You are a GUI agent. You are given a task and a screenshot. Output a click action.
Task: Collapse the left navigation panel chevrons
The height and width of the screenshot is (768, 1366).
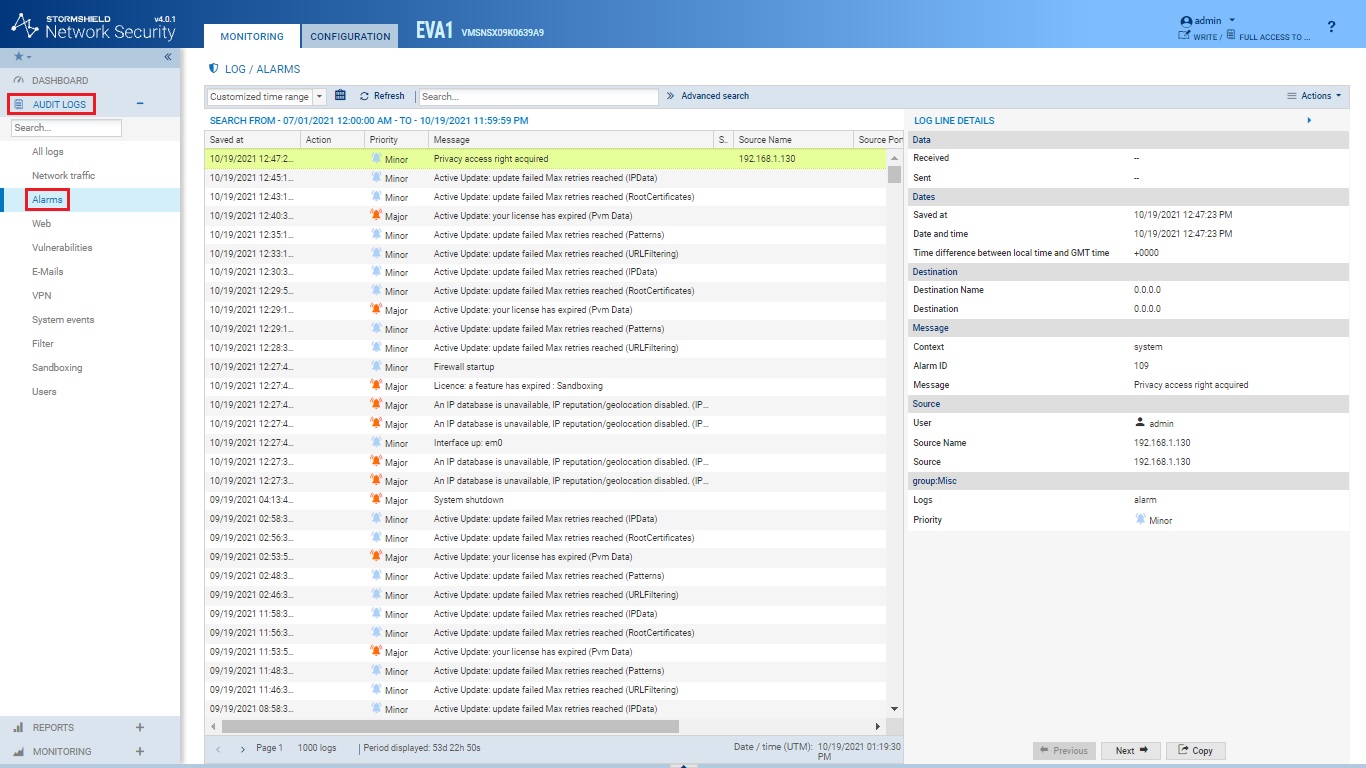[168, 57]
